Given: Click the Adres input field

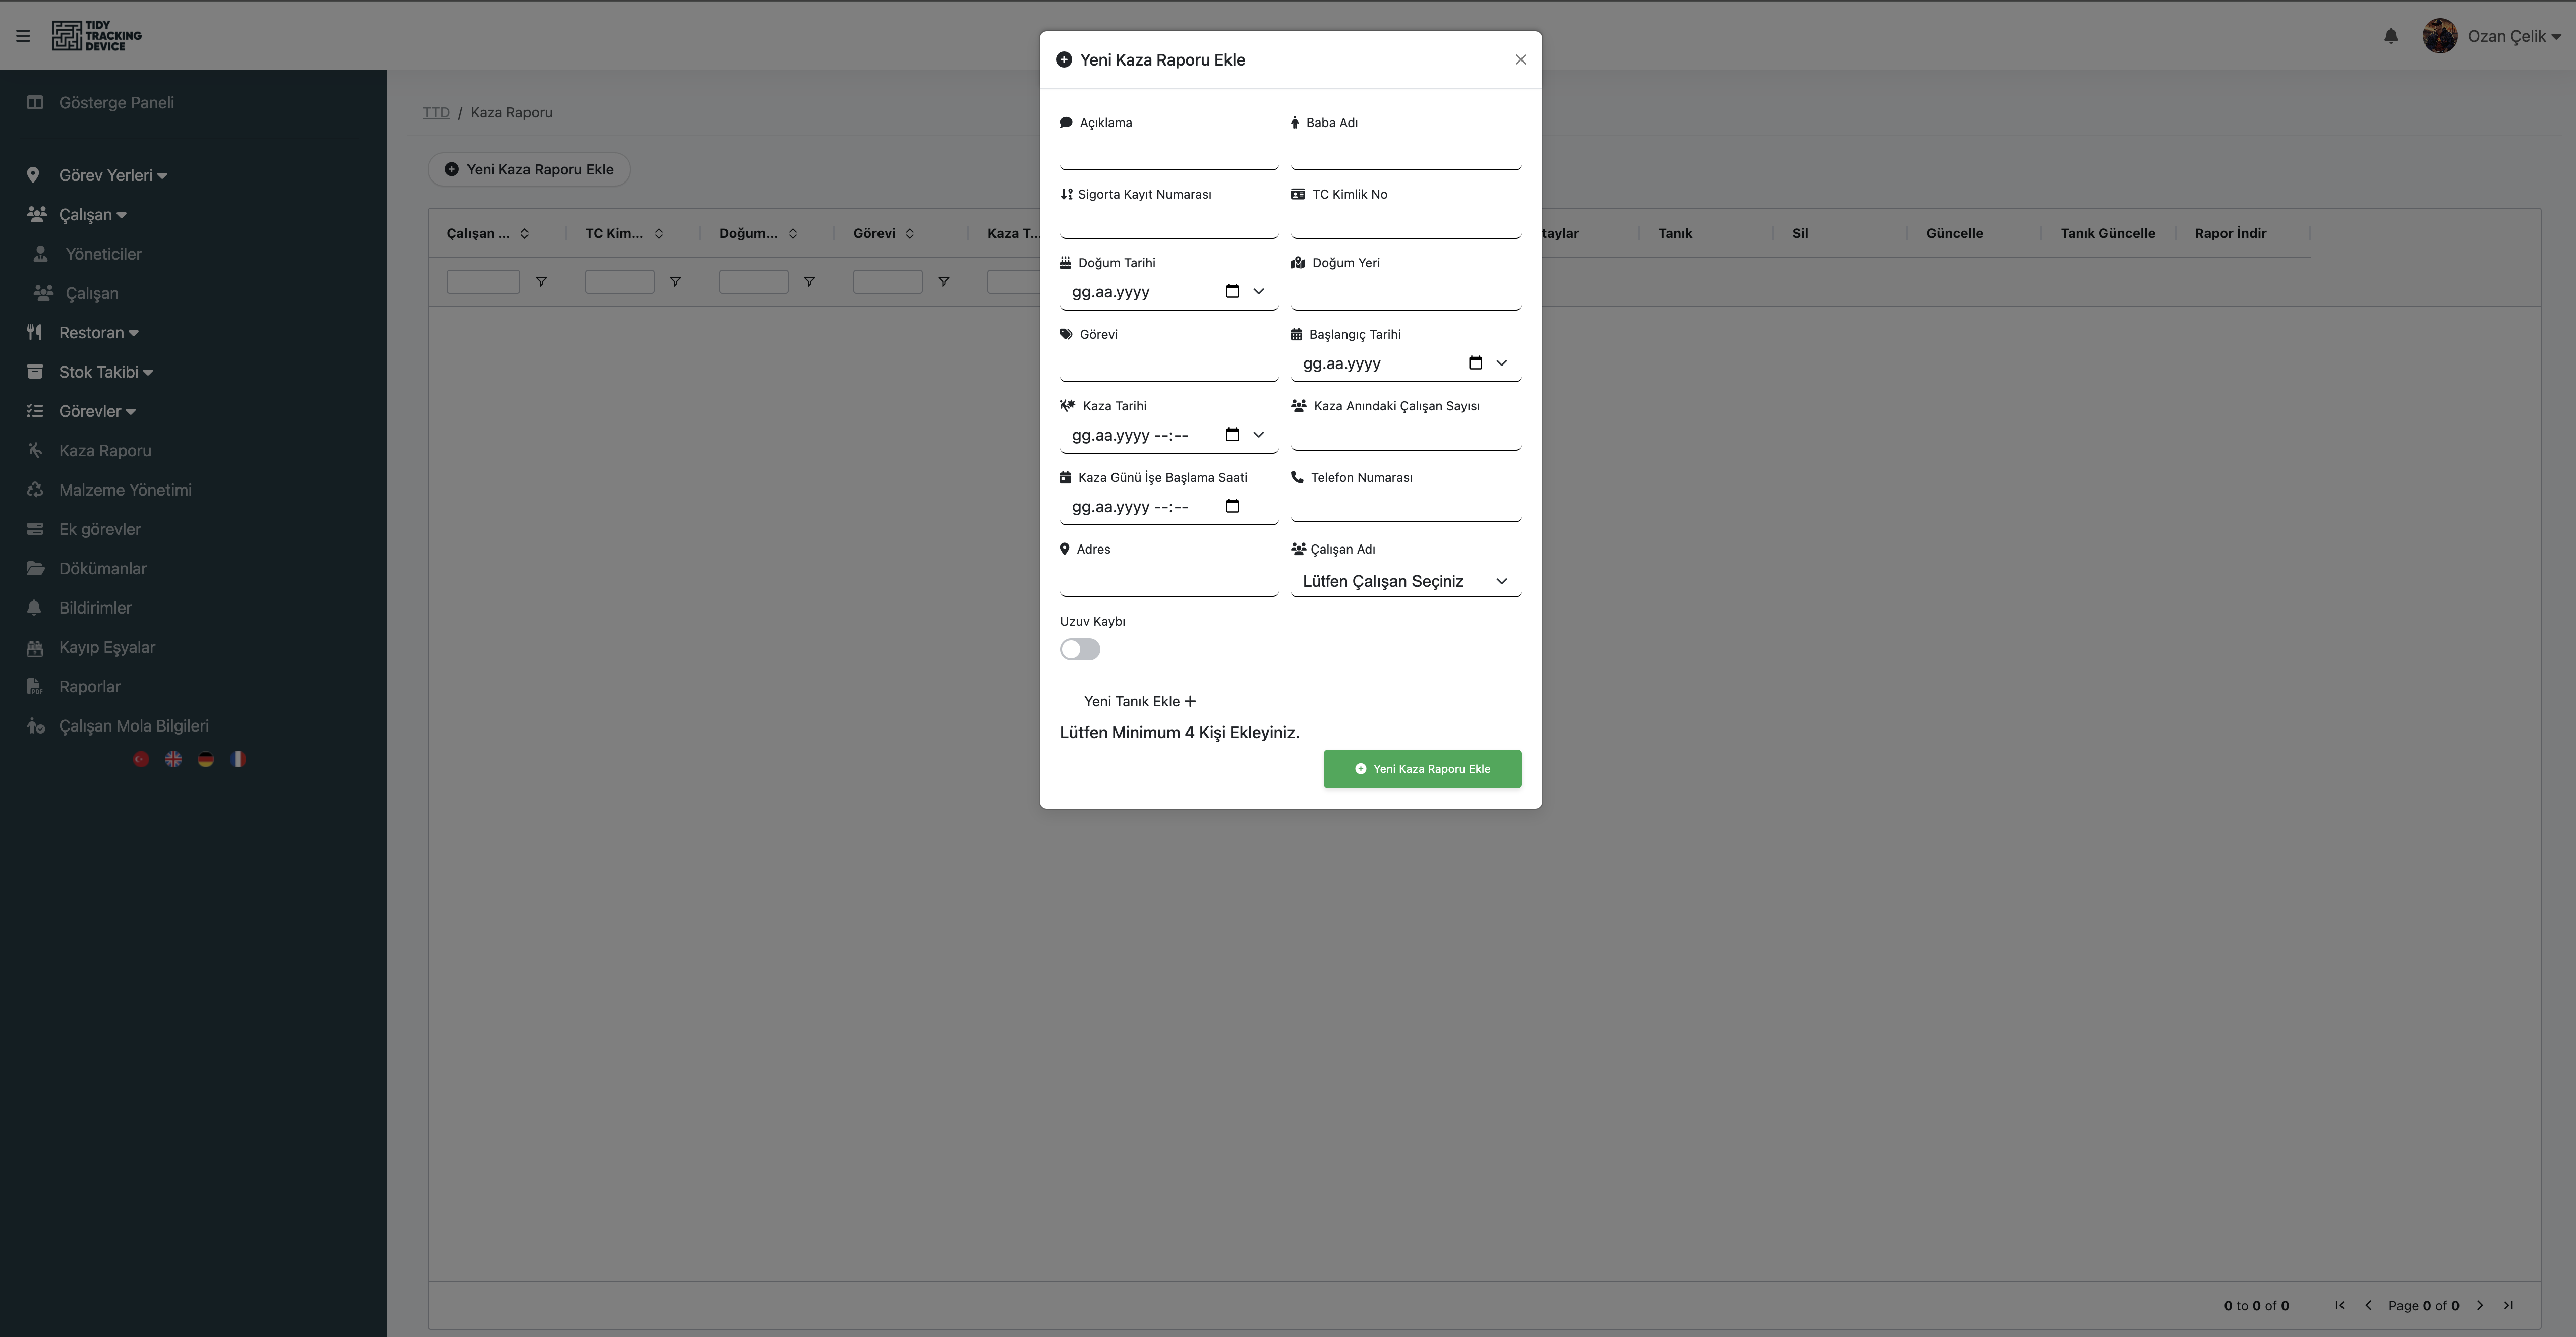Looking at the screenshot, I should (1169, 580).
